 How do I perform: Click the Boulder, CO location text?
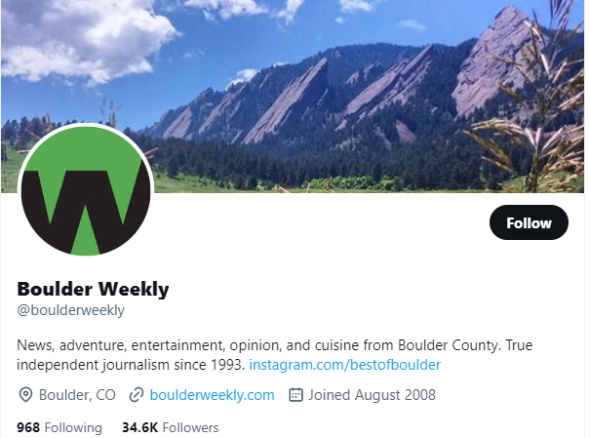tap(77, 395)
